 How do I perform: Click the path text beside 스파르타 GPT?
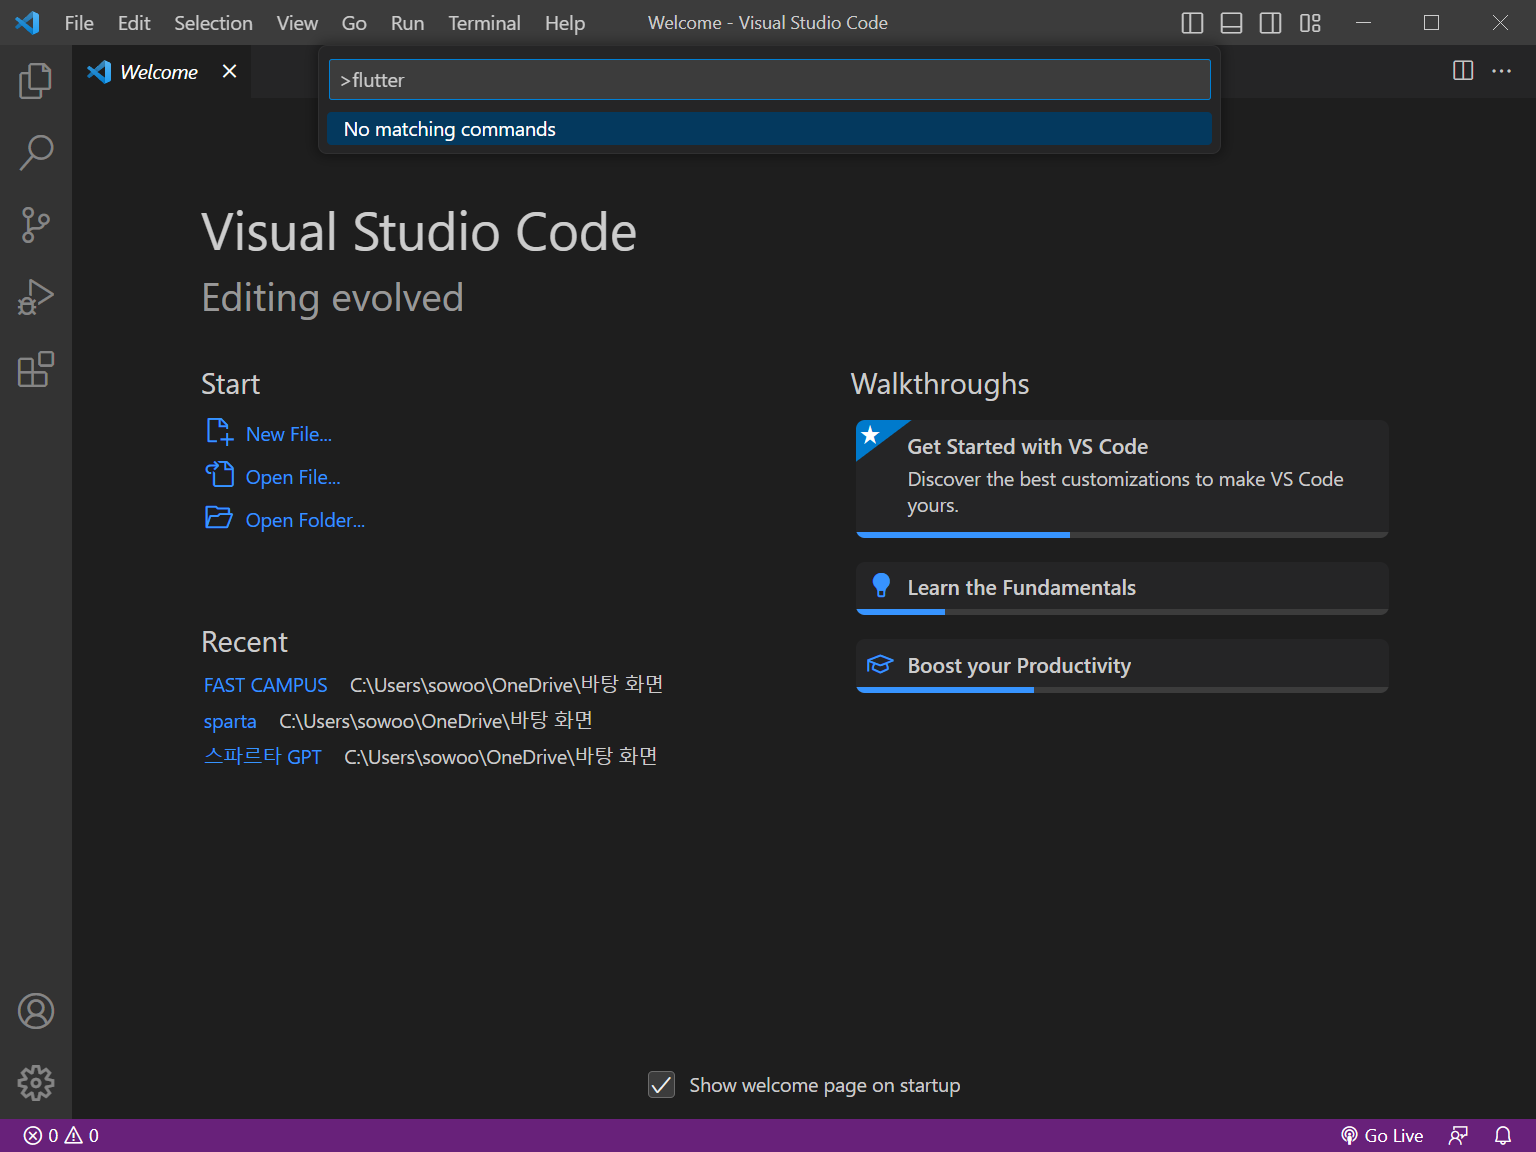tap(501, 757)
